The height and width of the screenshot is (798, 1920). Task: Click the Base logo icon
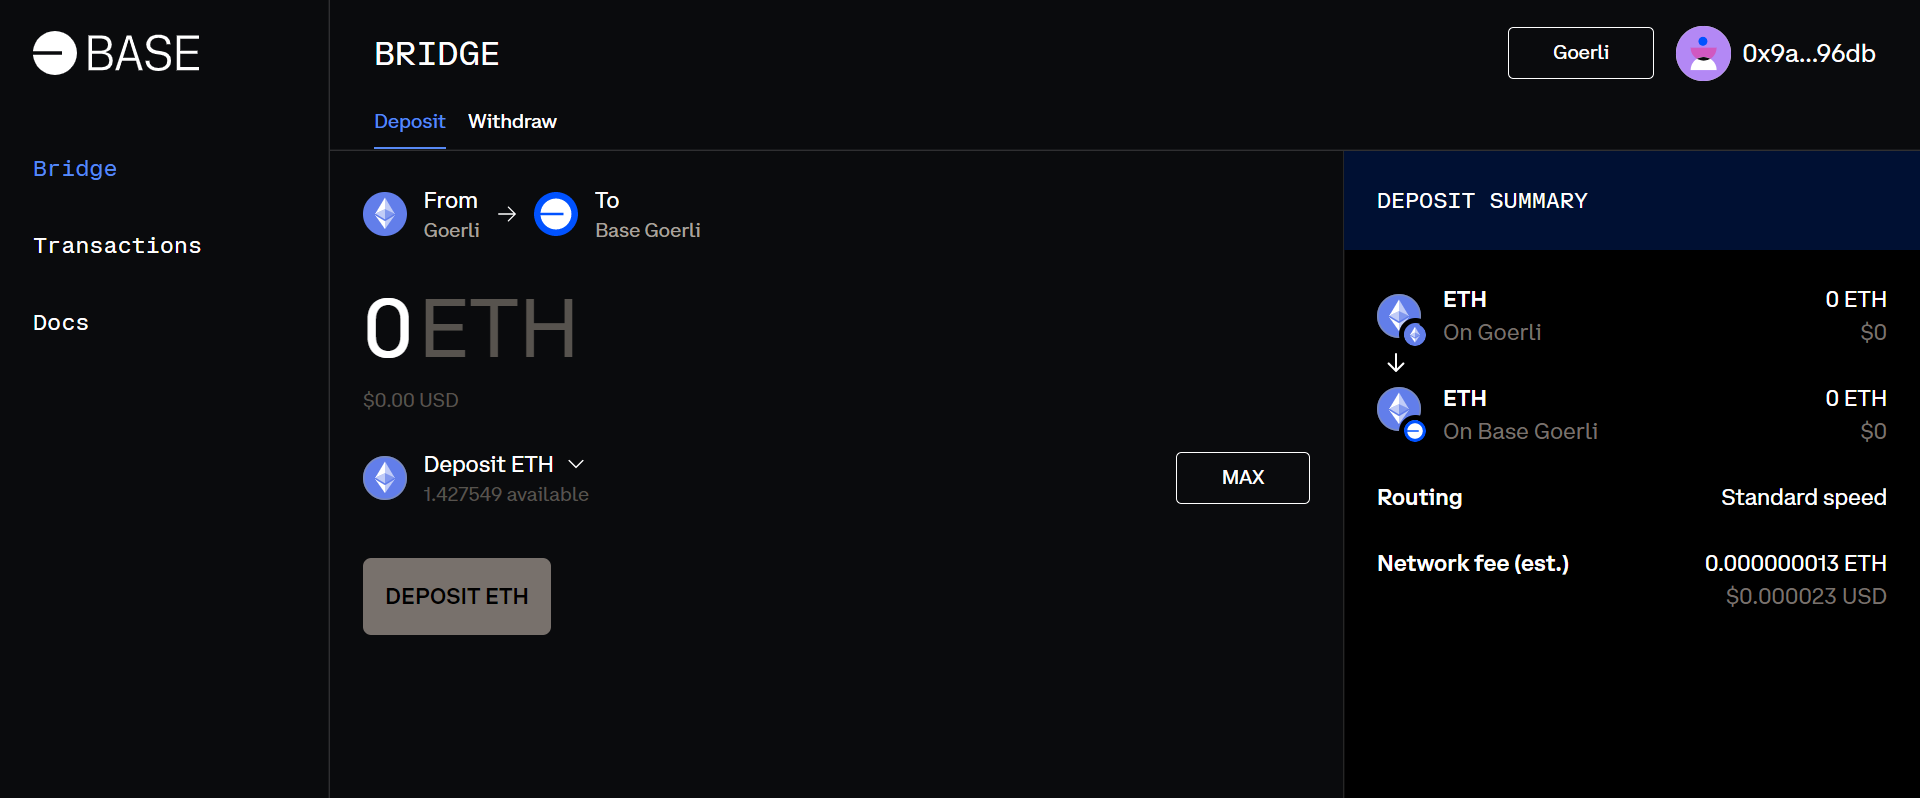pos(55,53)
